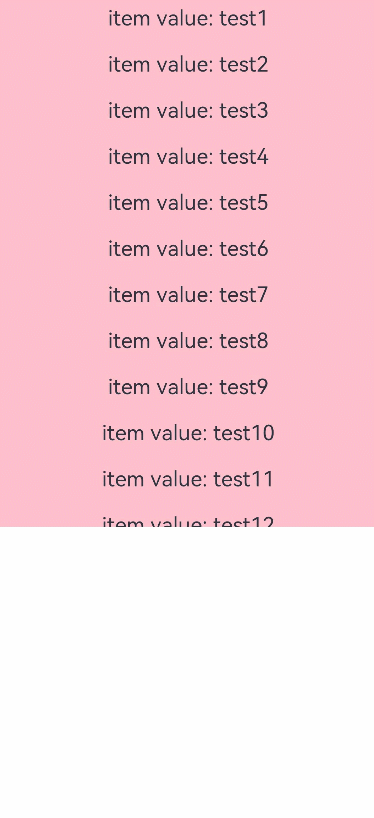This screenshot has width=374, height=818.
Task: Tap list entry 'item value: test6'
Action: [187, 249]
